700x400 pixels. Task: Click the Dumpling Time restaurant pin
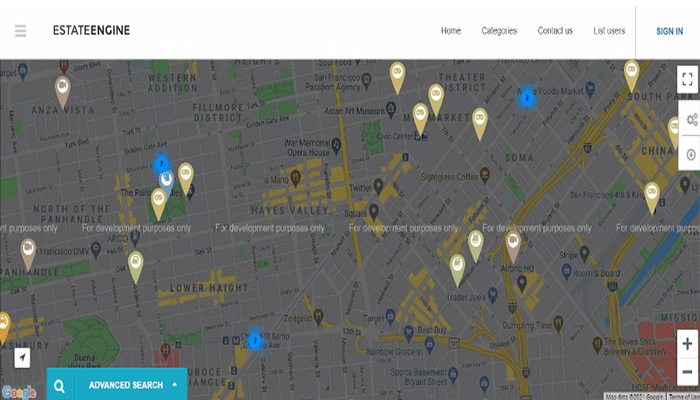point(558,323)
